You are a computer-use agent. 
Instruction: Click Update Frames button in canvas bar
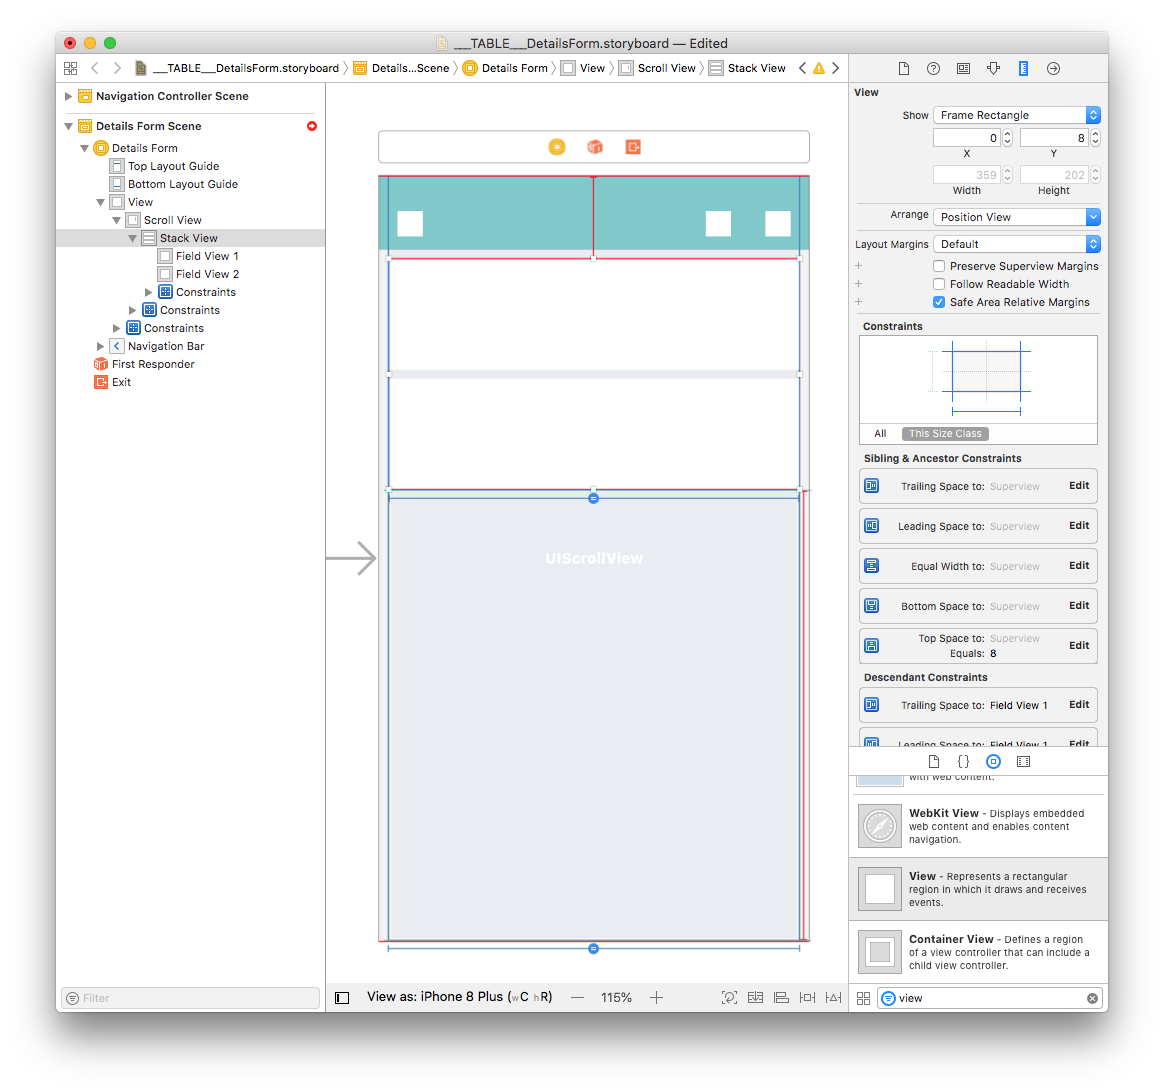pyautogui.click(x=729, y=998)
